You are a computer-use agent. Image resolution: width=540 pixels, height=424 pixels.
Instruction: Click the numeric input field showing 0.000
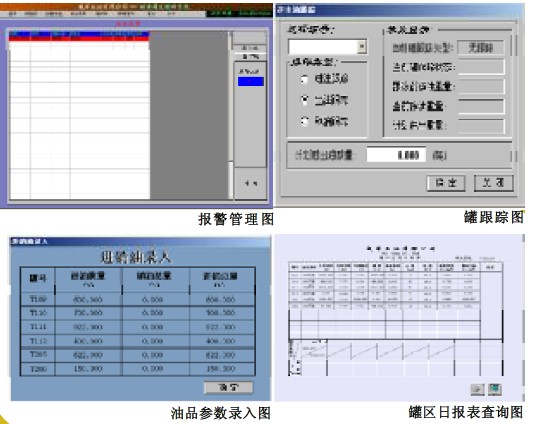click(396, 155)
